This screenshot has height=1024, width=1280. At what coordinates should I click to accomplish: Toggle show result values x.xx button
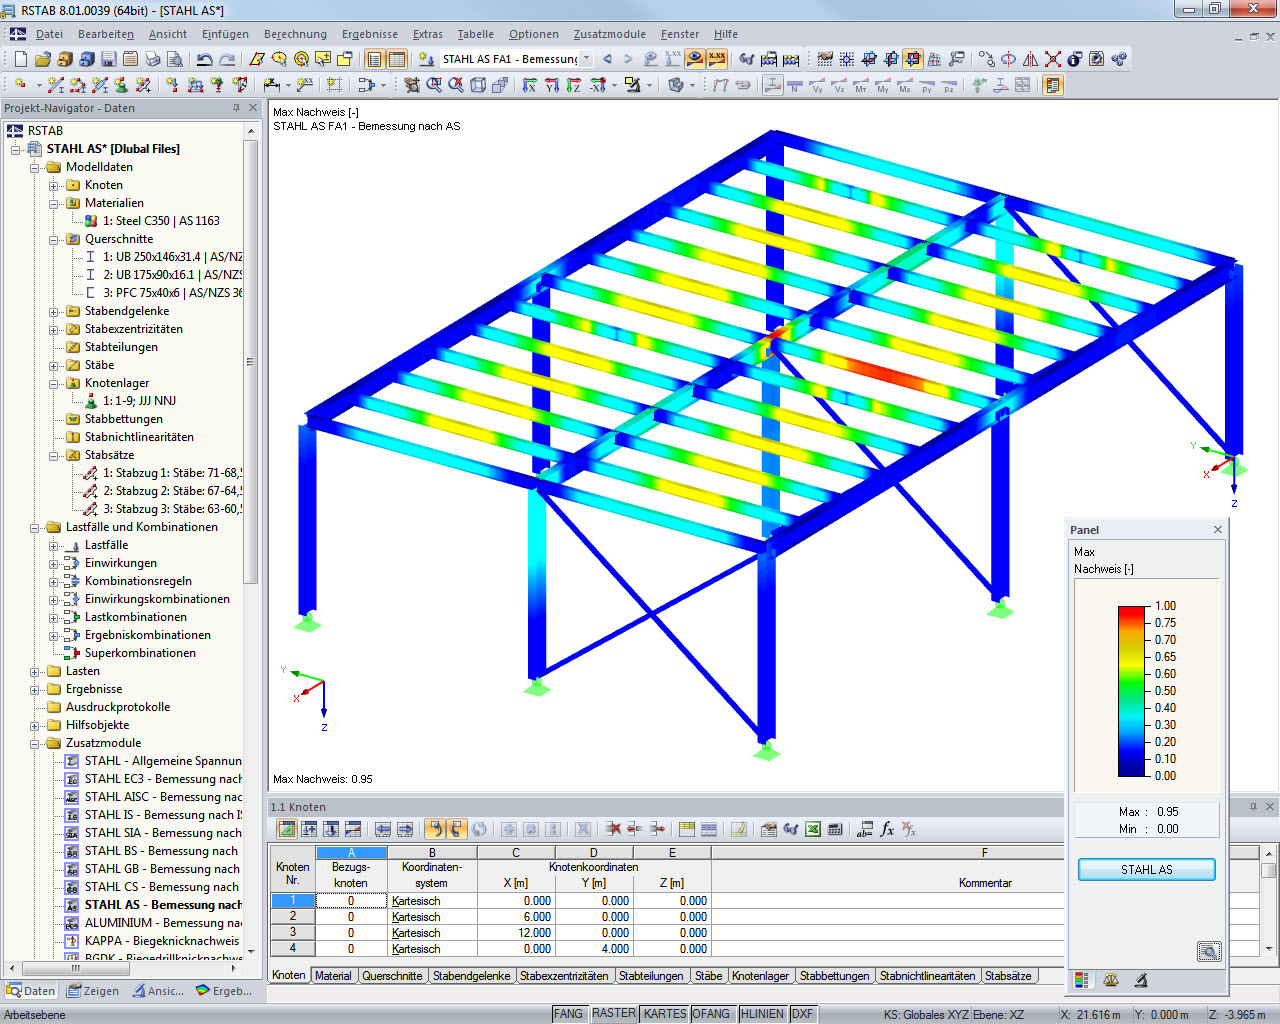coord(717,59)
